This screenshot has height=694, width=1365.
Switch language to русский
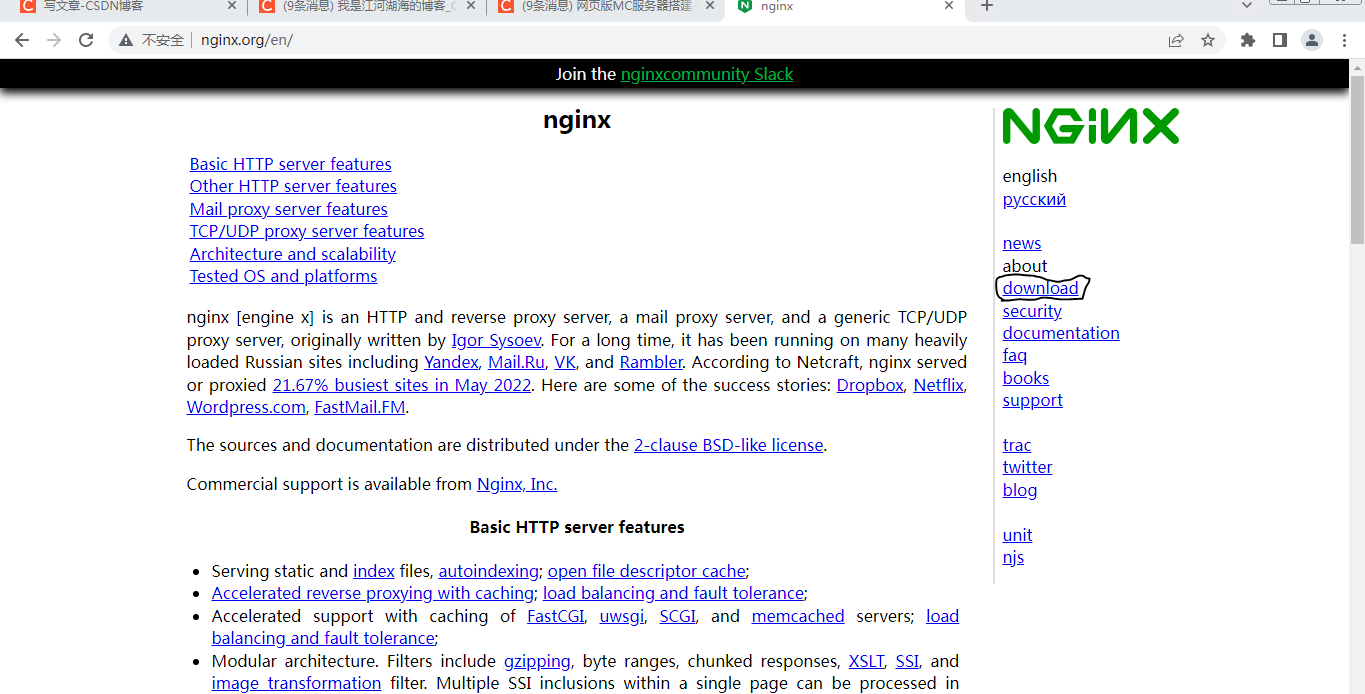pyautogui.click(x=1034, y=199)
